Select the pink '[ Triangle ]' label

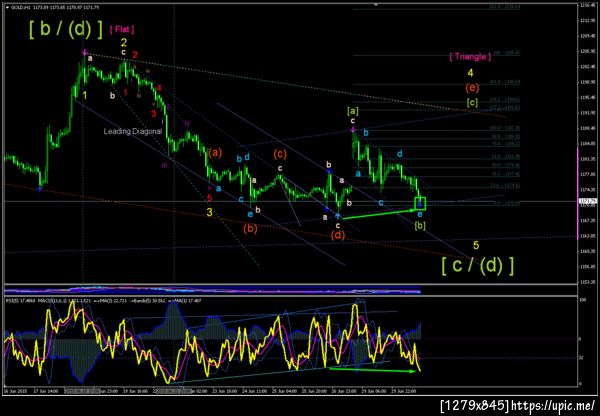pos(470,57)
